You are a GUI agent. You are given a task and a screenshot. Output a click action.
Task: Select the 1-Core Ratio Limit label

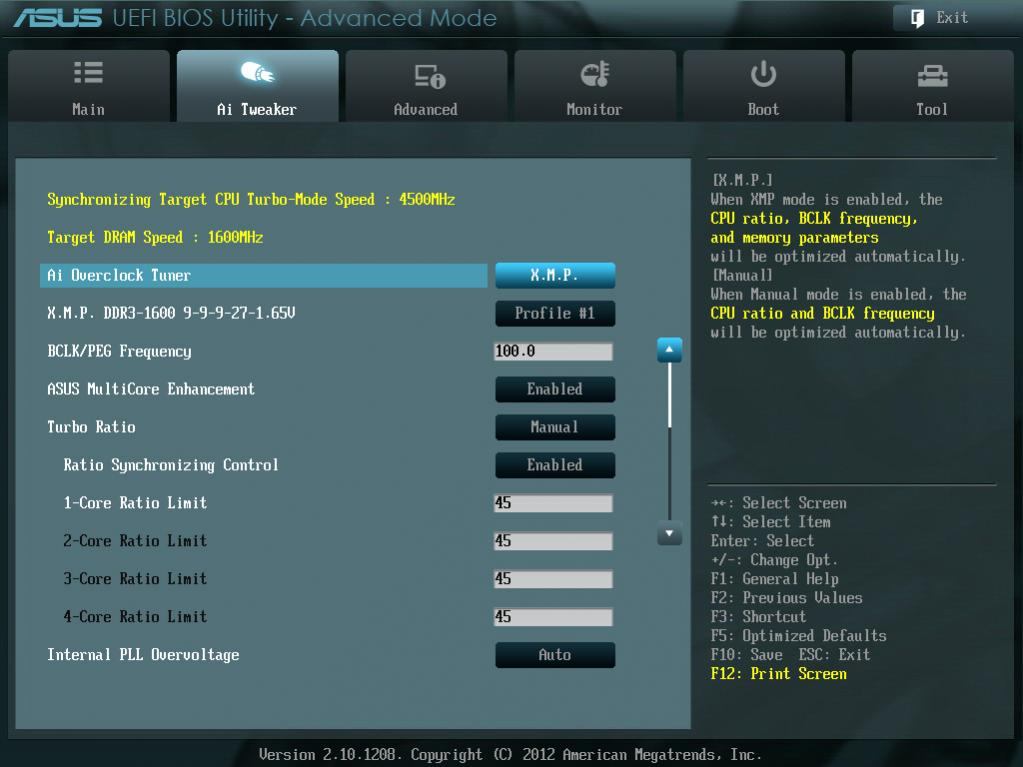[135, 503]
